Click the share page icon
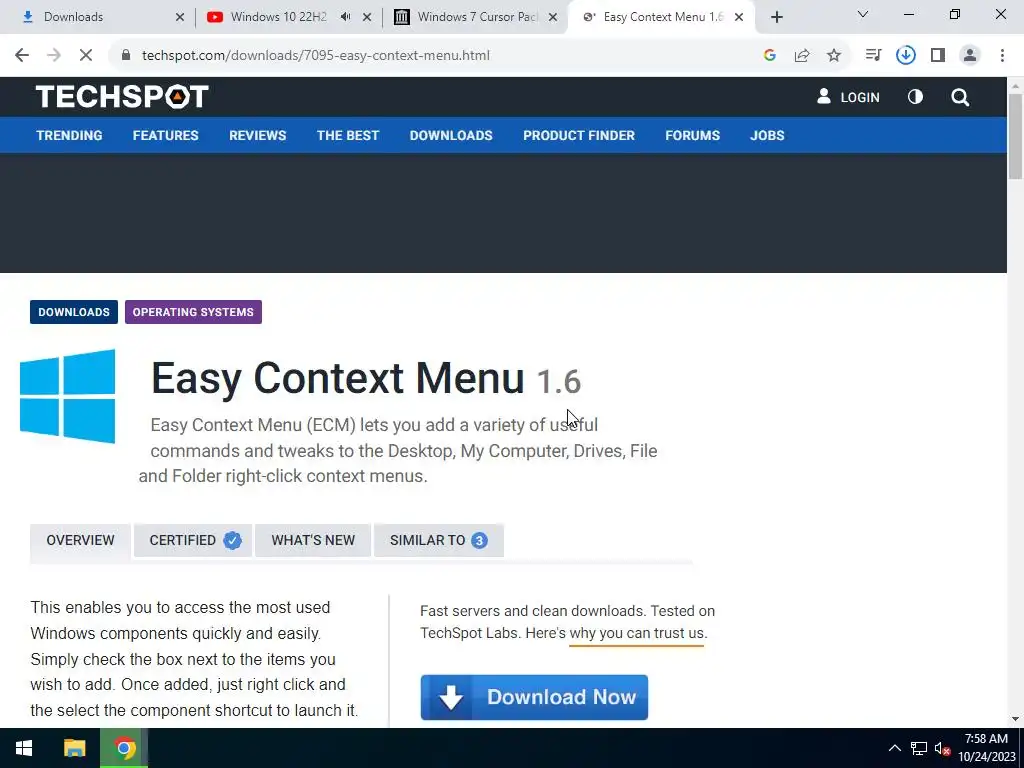The width and height of the screenshot is (1024, 768). [x=802, y=56]
